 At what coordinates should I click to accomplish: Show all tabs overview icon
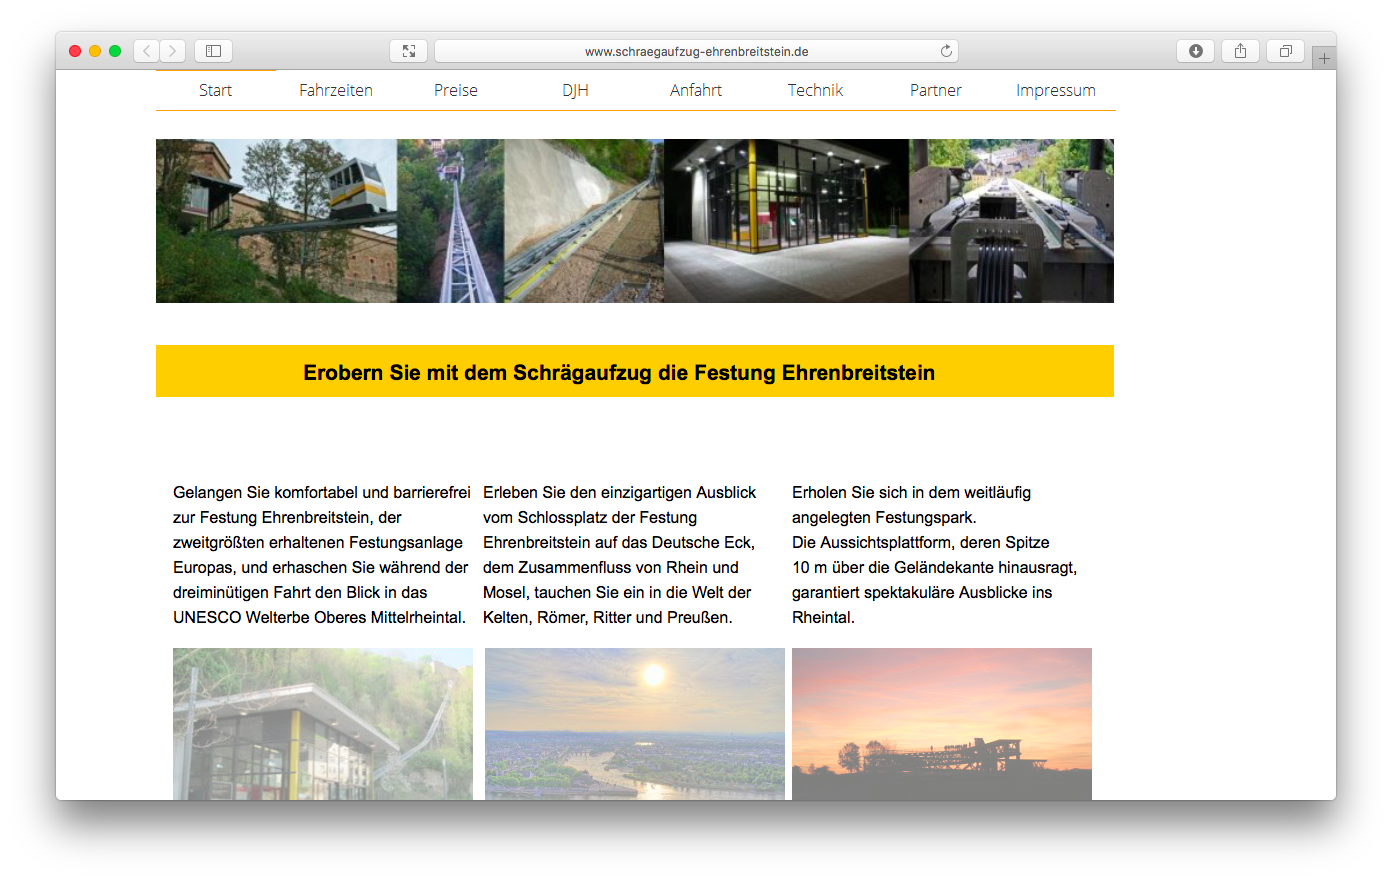point(1286,51)
